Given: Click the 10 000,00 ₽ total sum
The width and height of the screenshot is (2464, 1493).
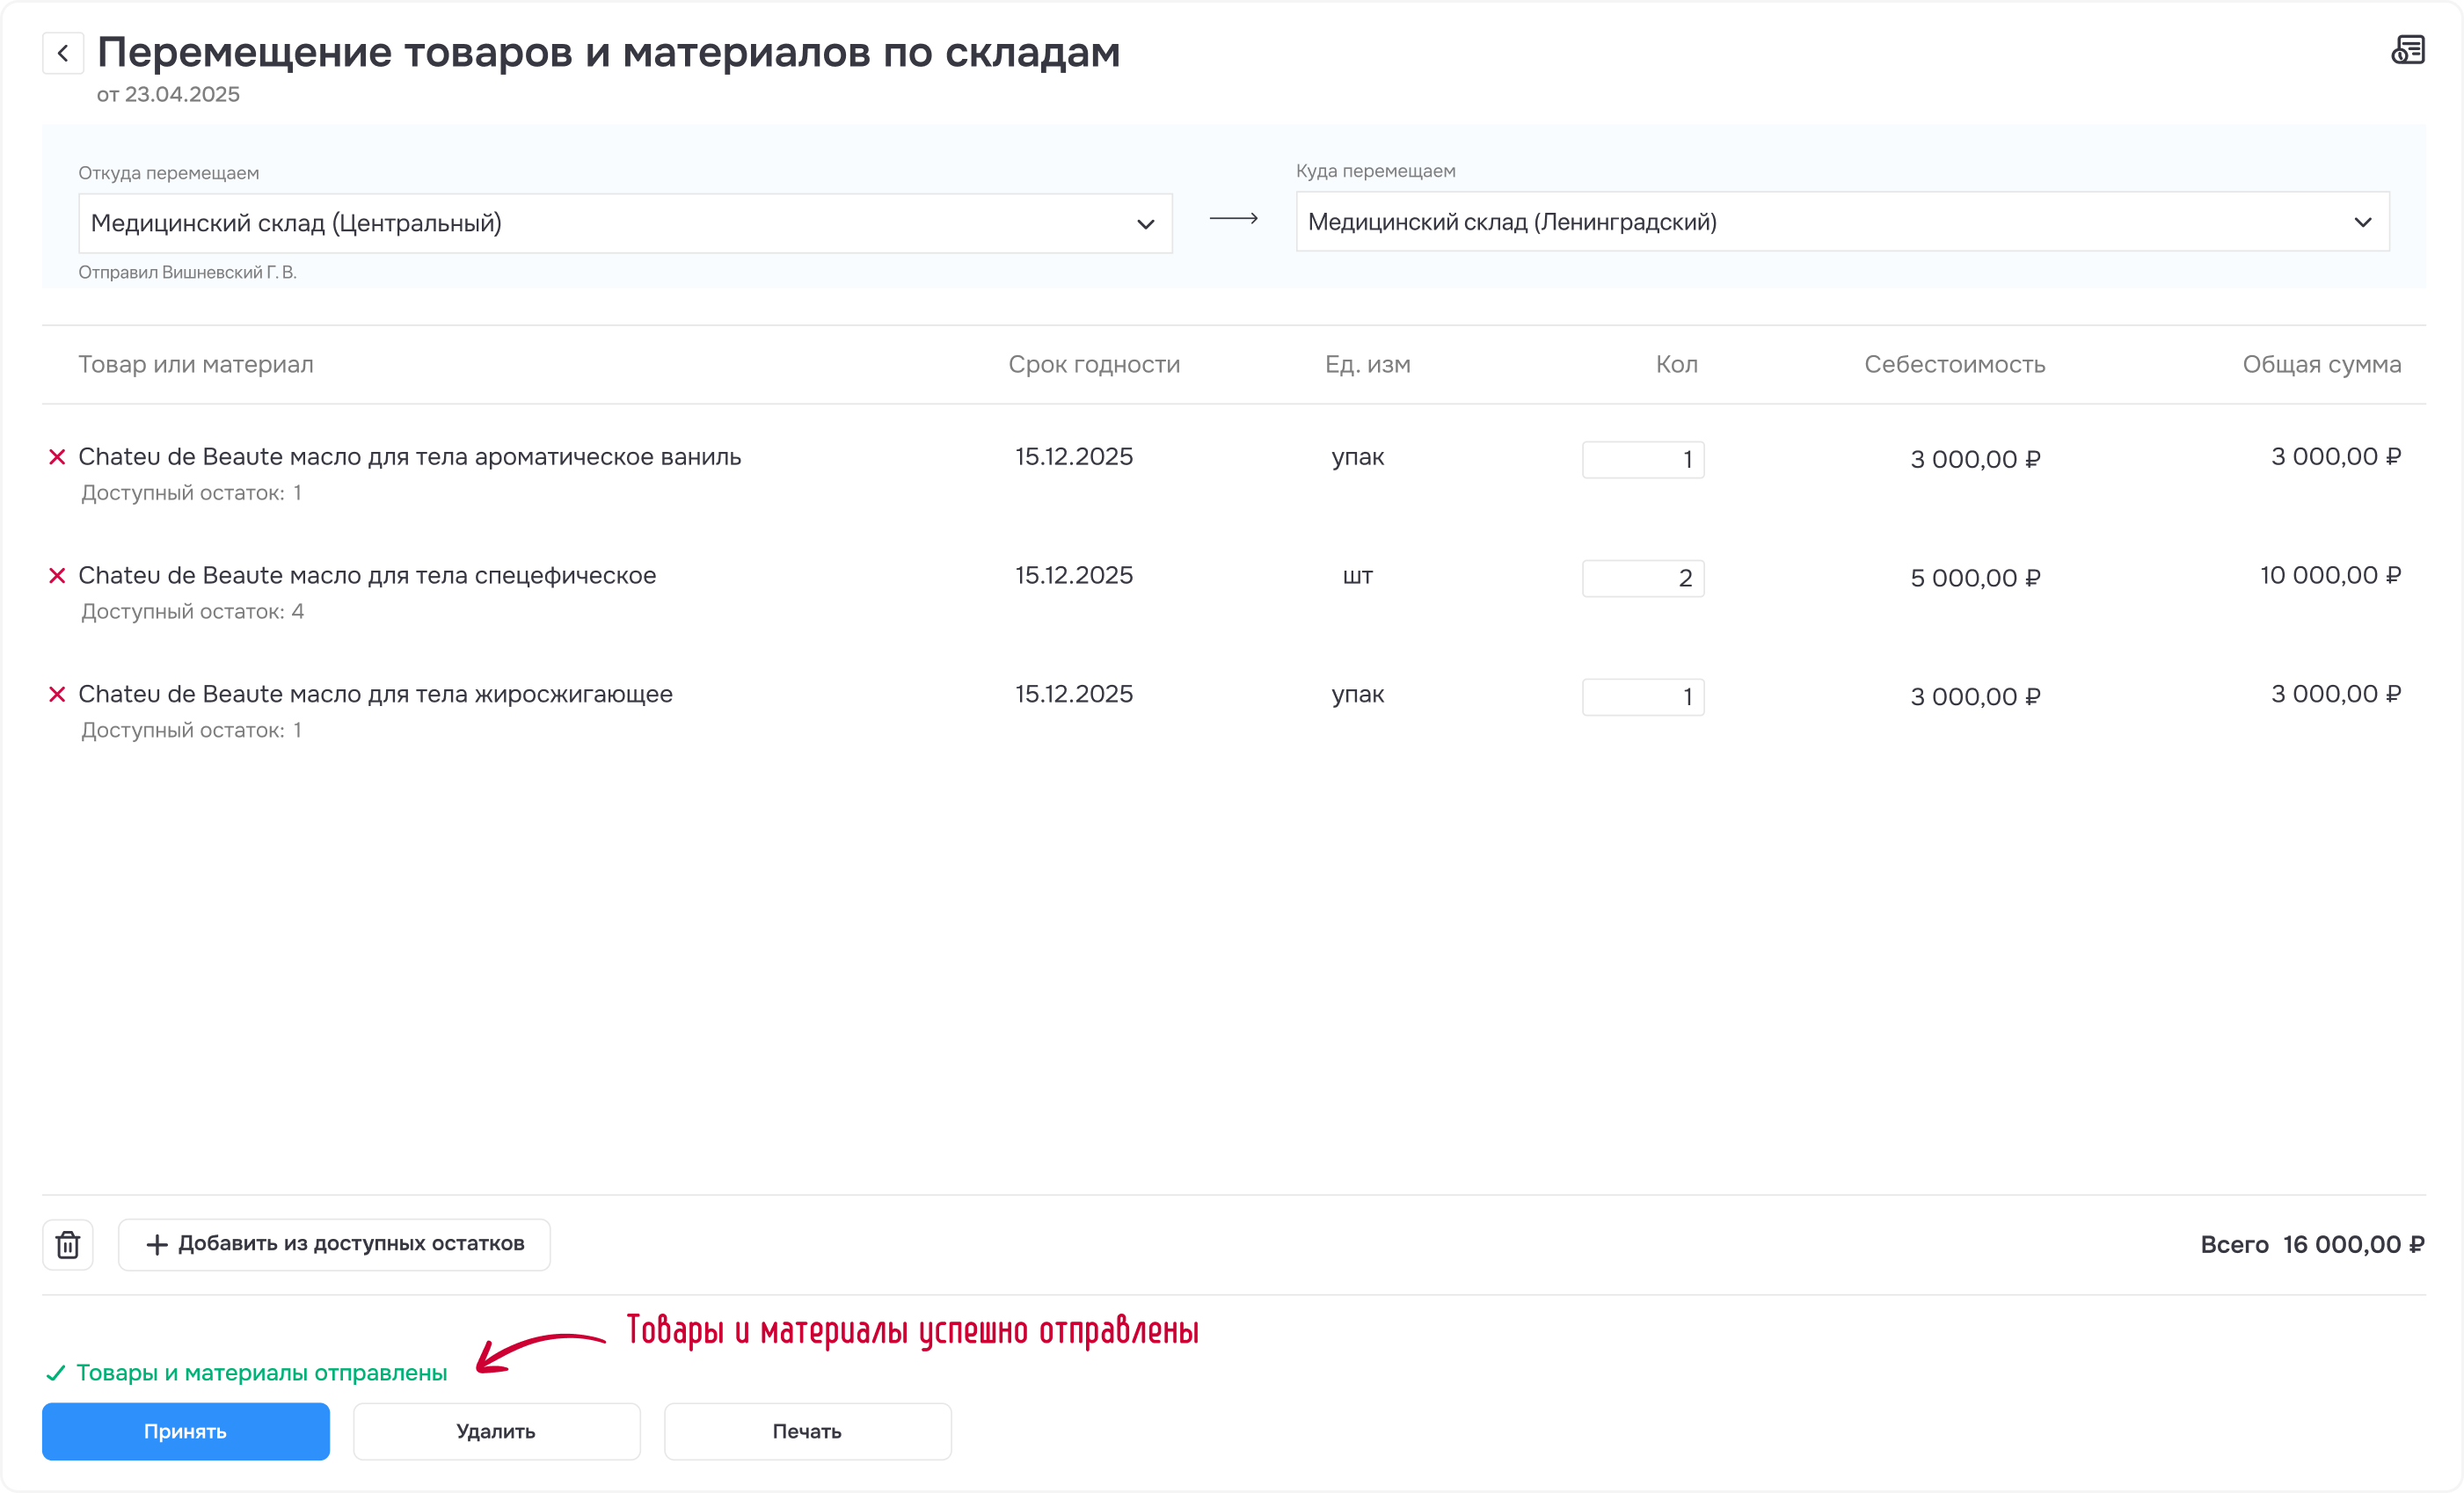Looking at the screenshot, I should (x=2331, y=576).
